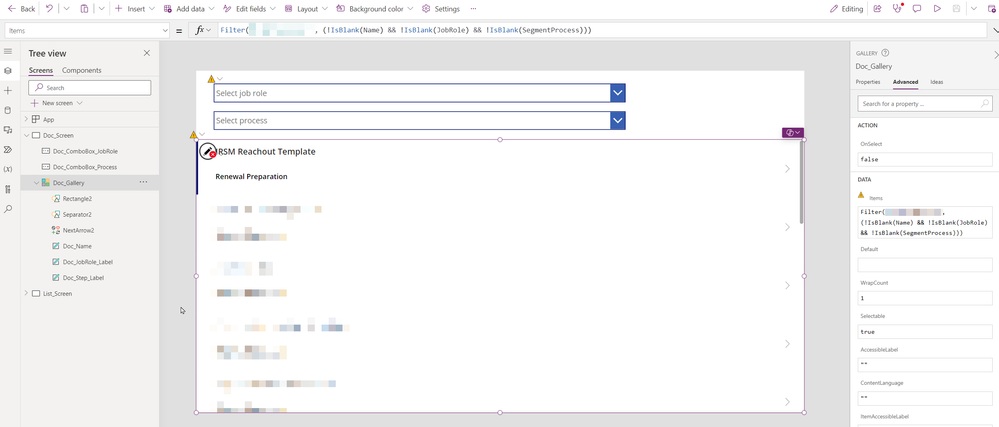Screen dimensions: 999x427
Task: Click the help question mark beside GALLERY
Action: tap(885, 54)
